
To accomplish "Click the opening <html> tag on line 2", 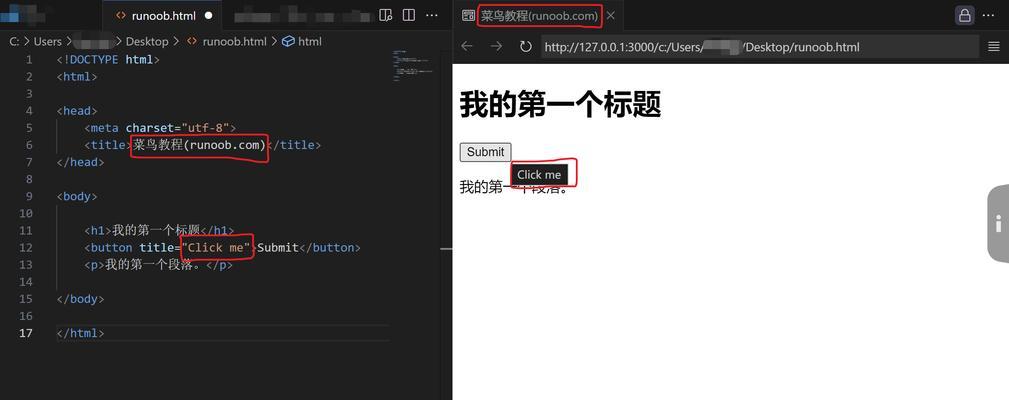I will (x=77, y=77).
